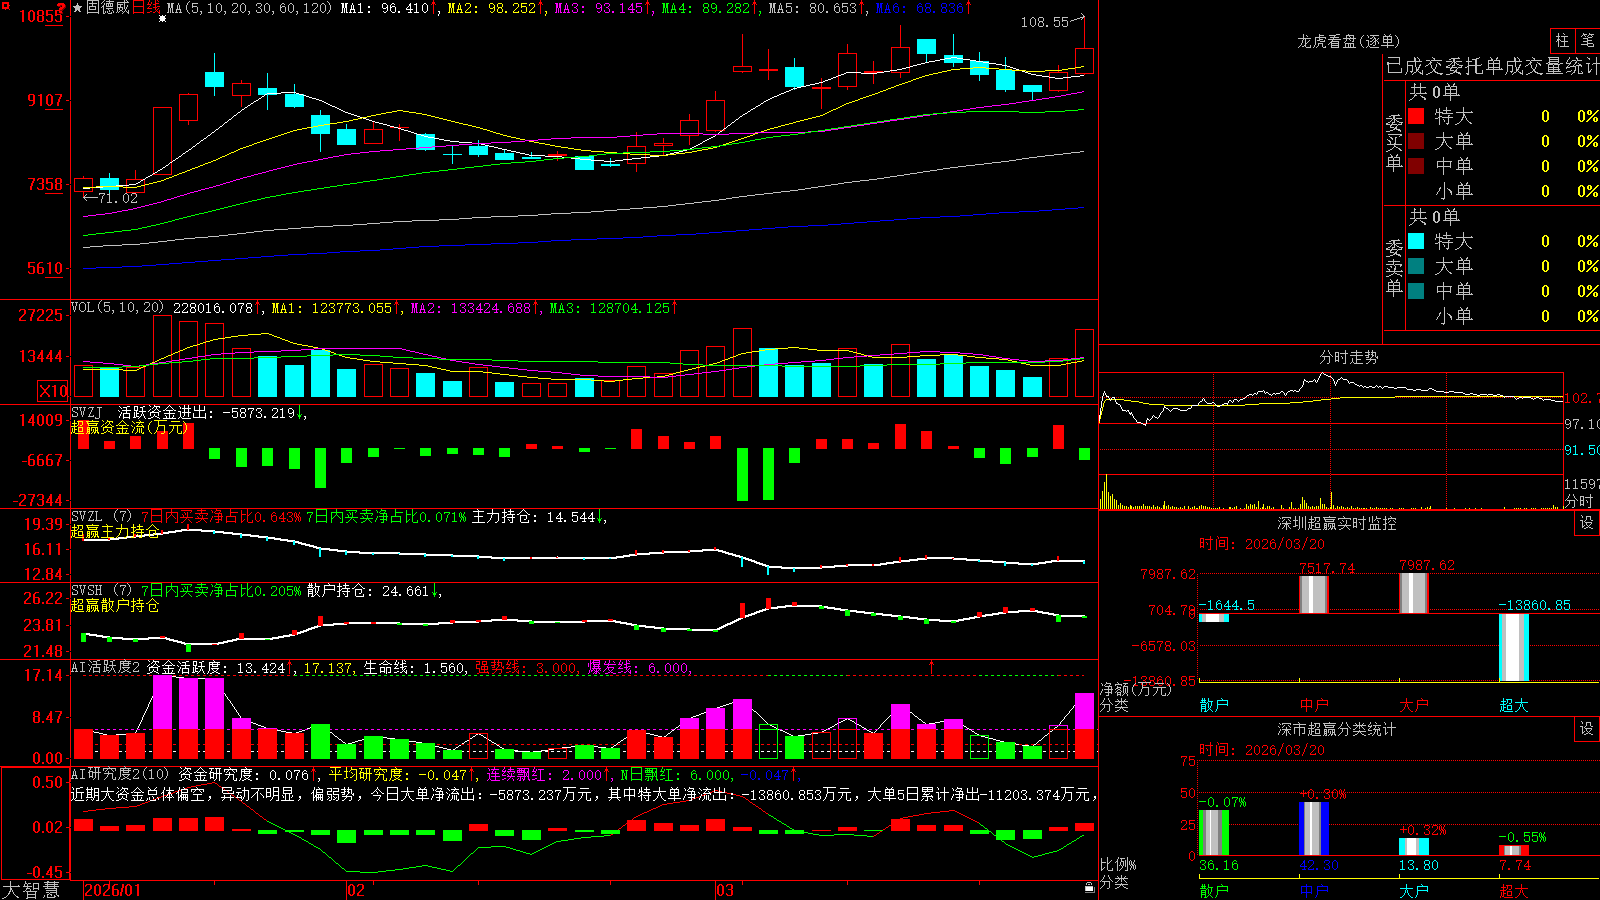Click the 已成交委托单成交量统计 header
Viewport: 1600px width, 900px height.
(1492, 66)
